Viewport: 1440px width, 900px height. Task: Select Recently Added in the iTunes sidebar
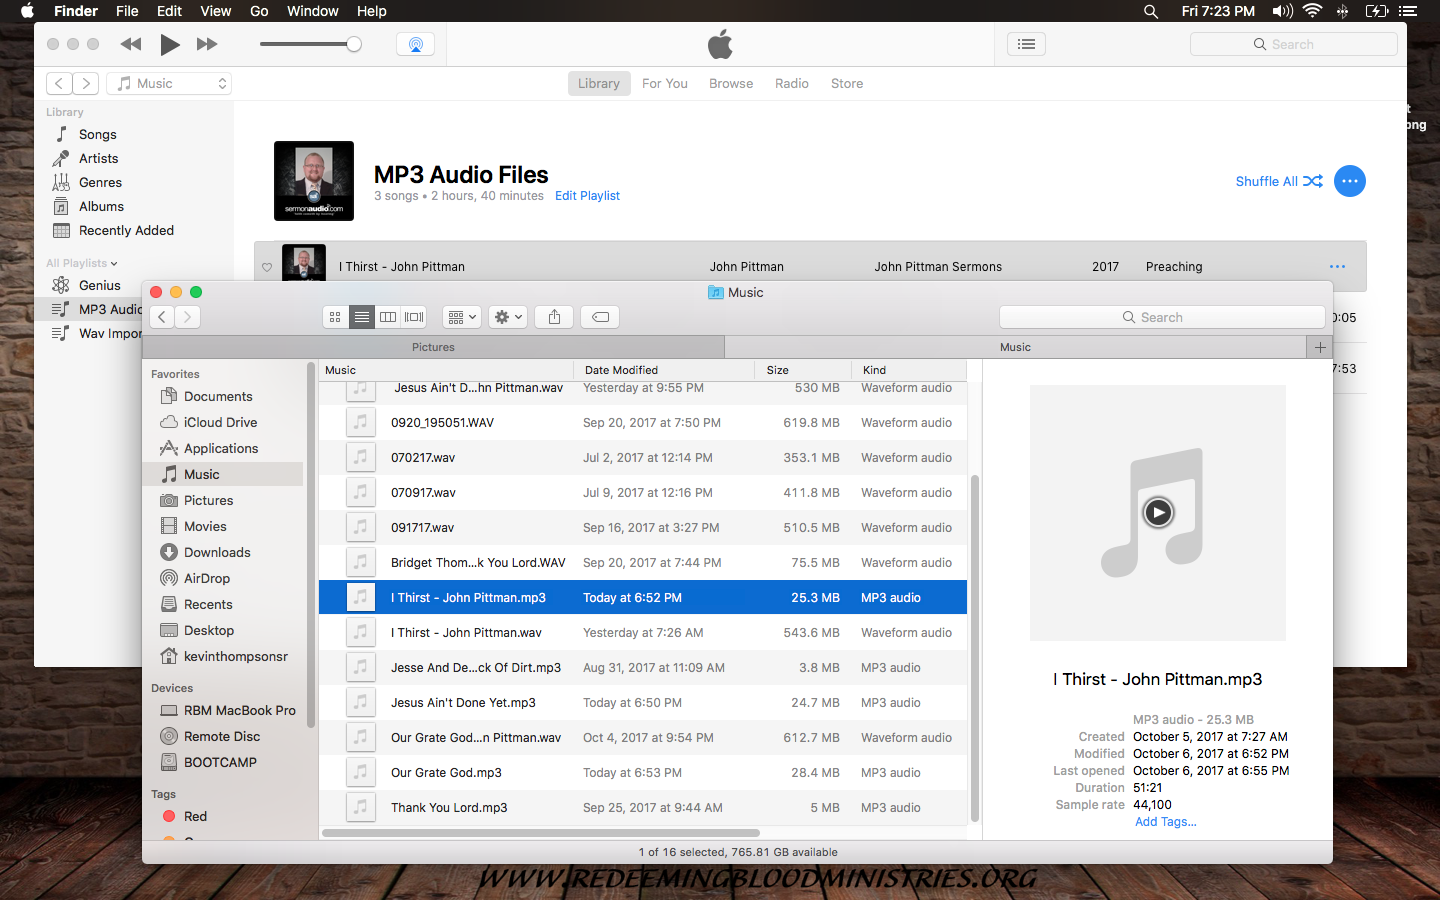pyautogui.click(x=126, y=230)
